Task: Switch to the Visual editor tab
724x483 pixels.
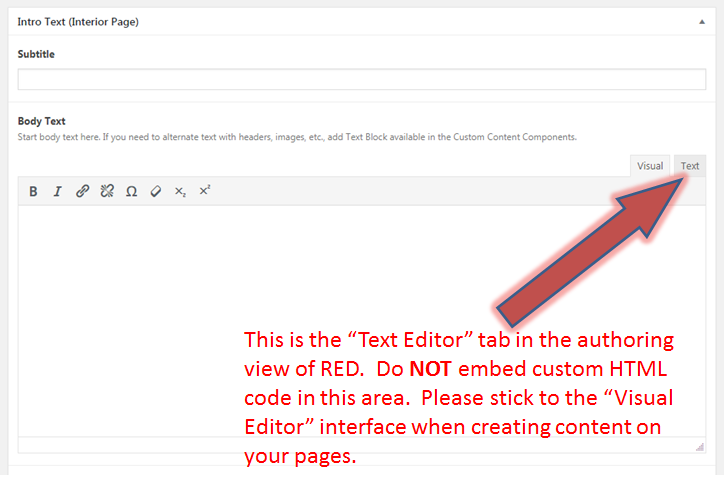Action: [650, 166]
